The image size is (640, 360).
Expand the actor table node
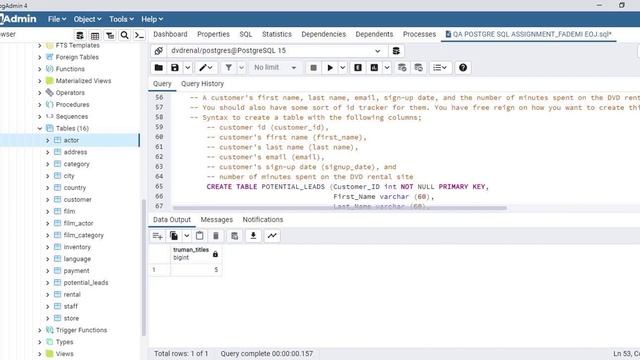[47, 140]
